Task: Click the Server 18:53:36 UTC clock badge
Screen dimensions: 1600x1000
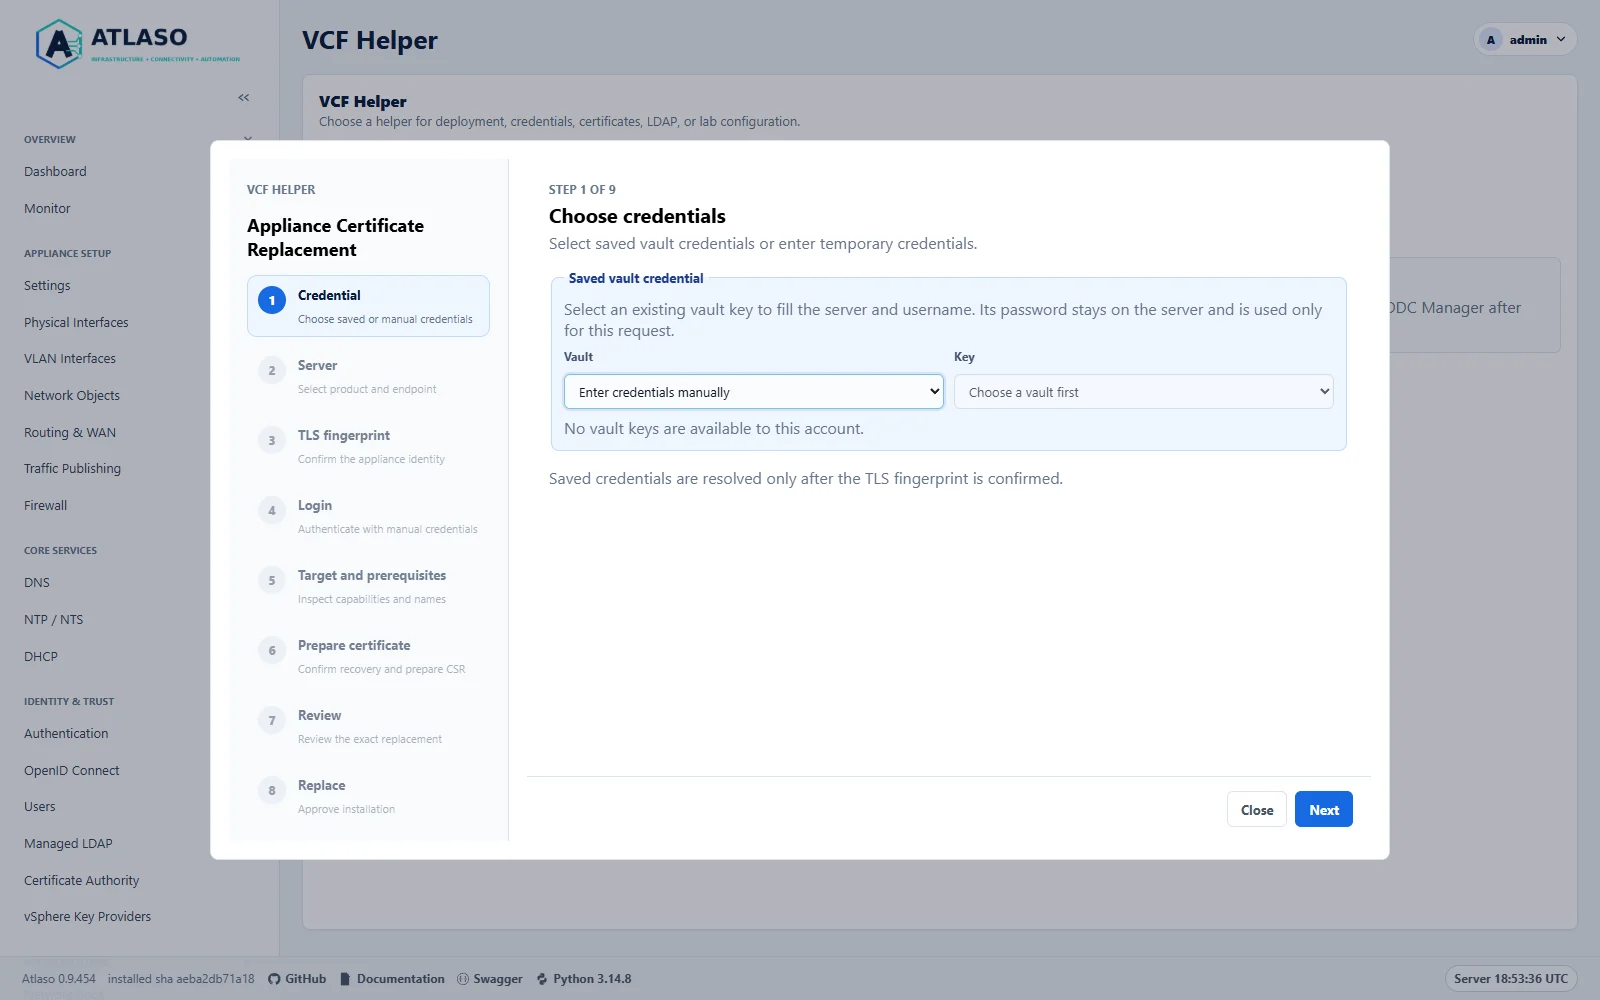Action: pos(1510,979)
